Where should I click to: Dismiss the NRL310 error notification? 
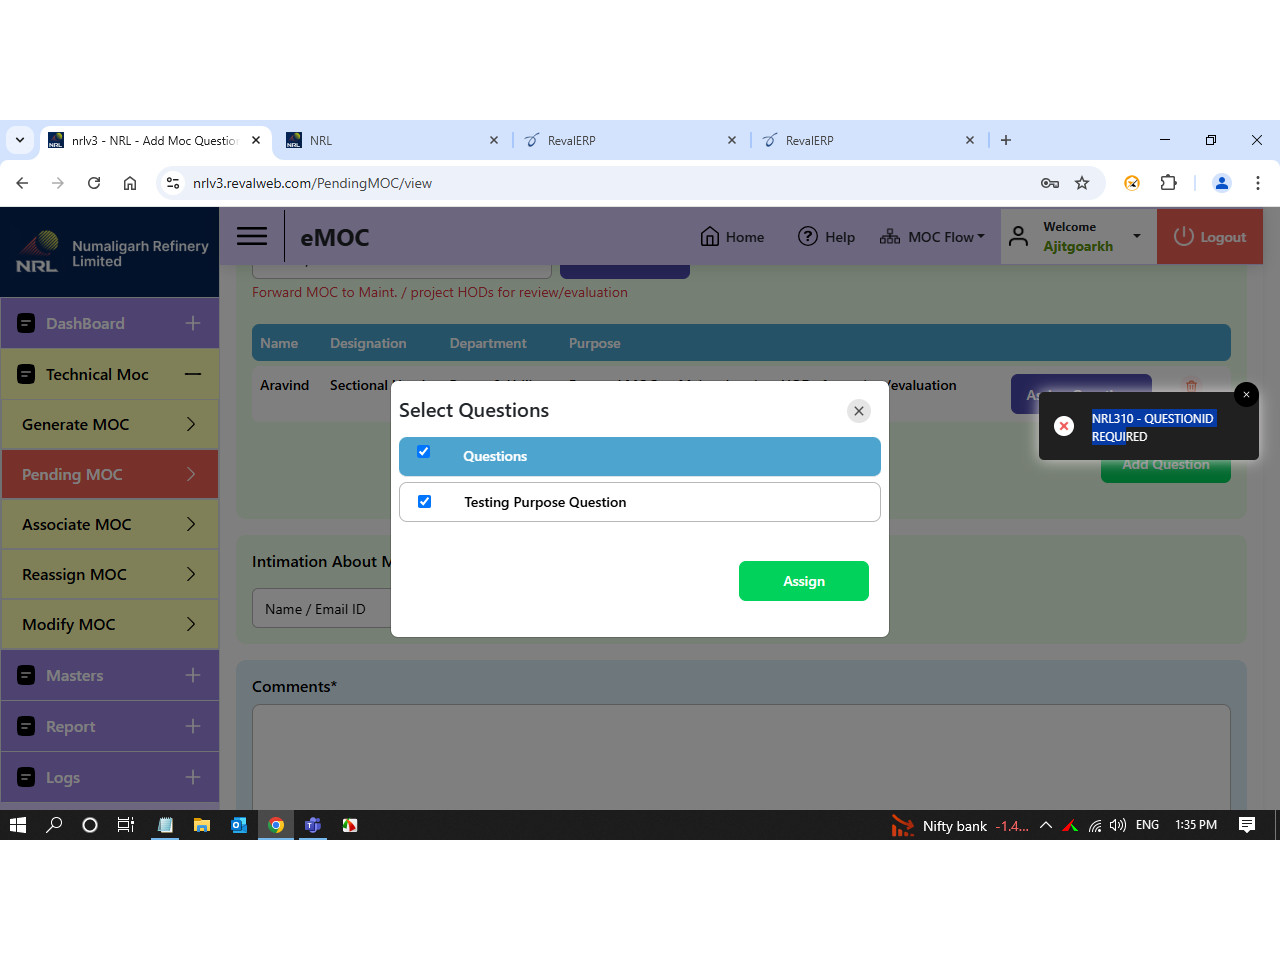click(1246, 395)
